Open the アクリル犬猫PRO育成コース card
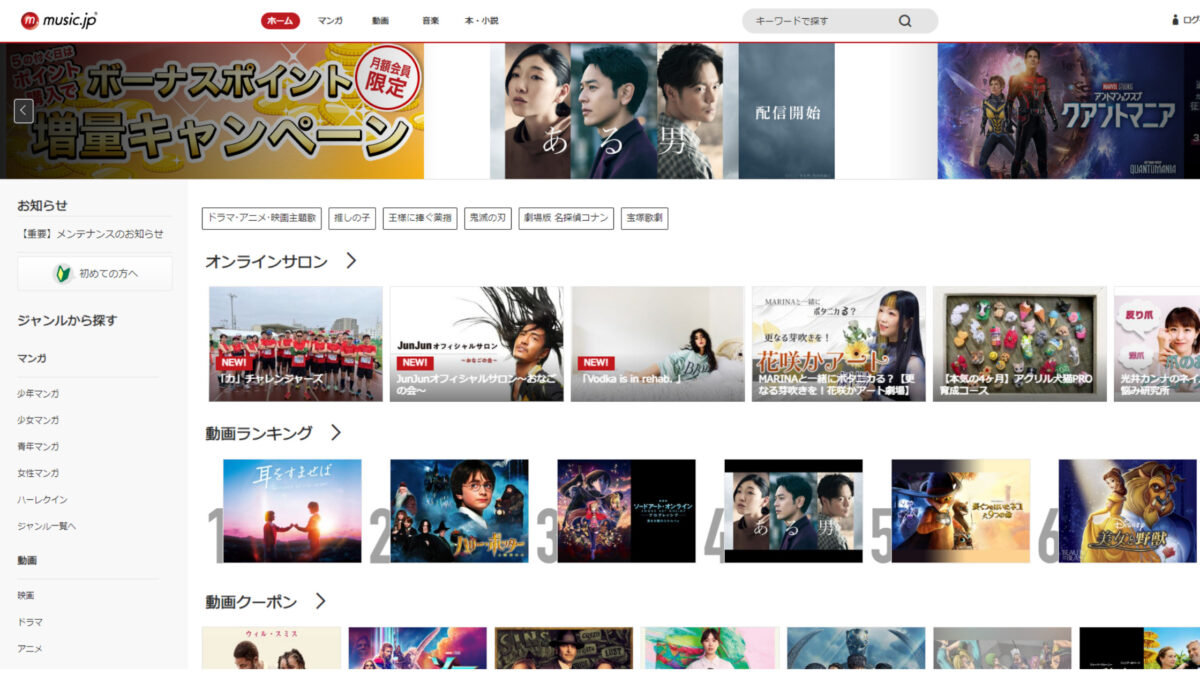Viewport: 1200px width, 675px height. (1020, 344)
